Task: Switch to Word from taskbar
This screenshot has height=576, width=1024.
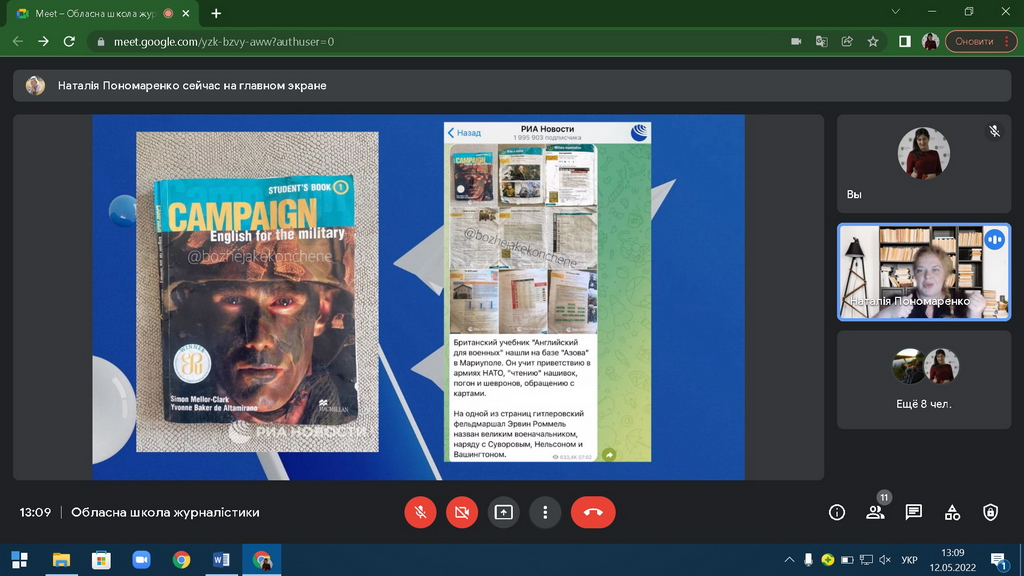Action: (221, 560)
